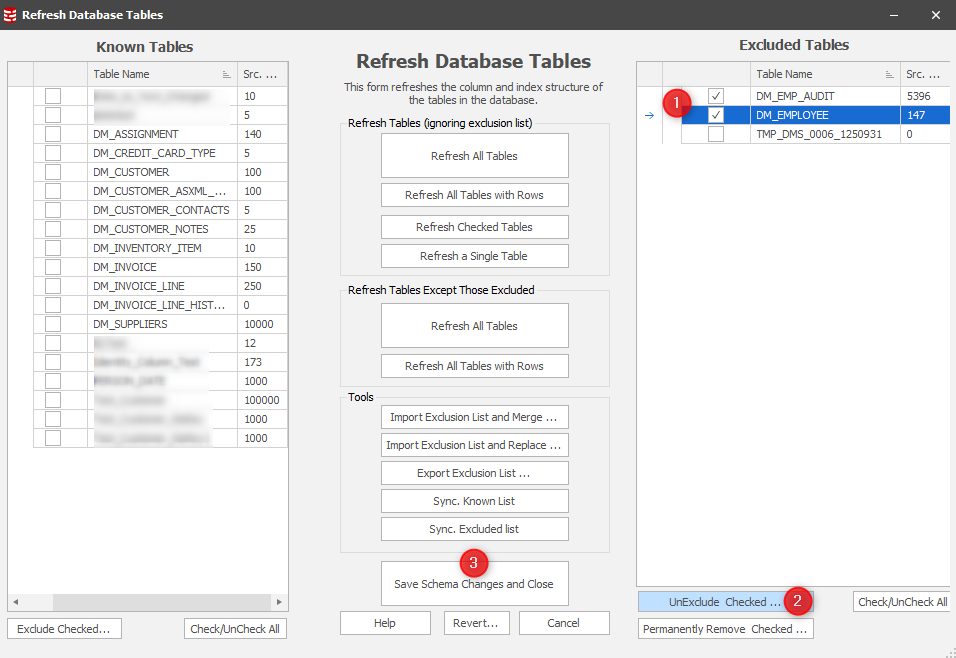Enable the DM_SUPPLIERS row checkbox
The image size is (956, 658).
click(x=53, y=324)
